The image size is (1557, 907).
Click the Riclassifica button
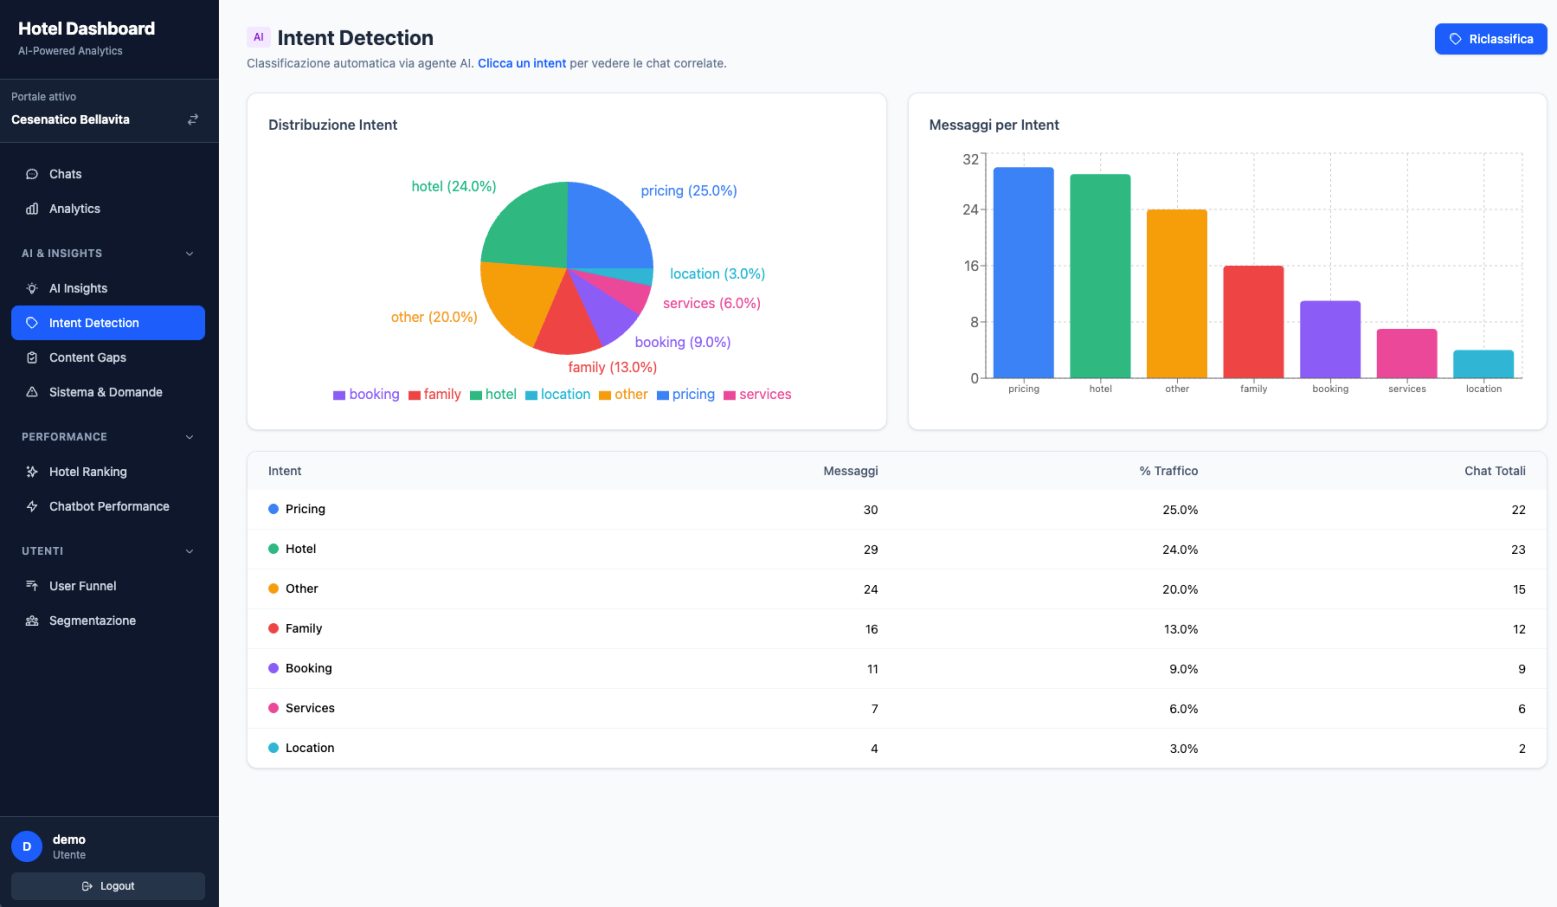click(x=1491, y=39)
